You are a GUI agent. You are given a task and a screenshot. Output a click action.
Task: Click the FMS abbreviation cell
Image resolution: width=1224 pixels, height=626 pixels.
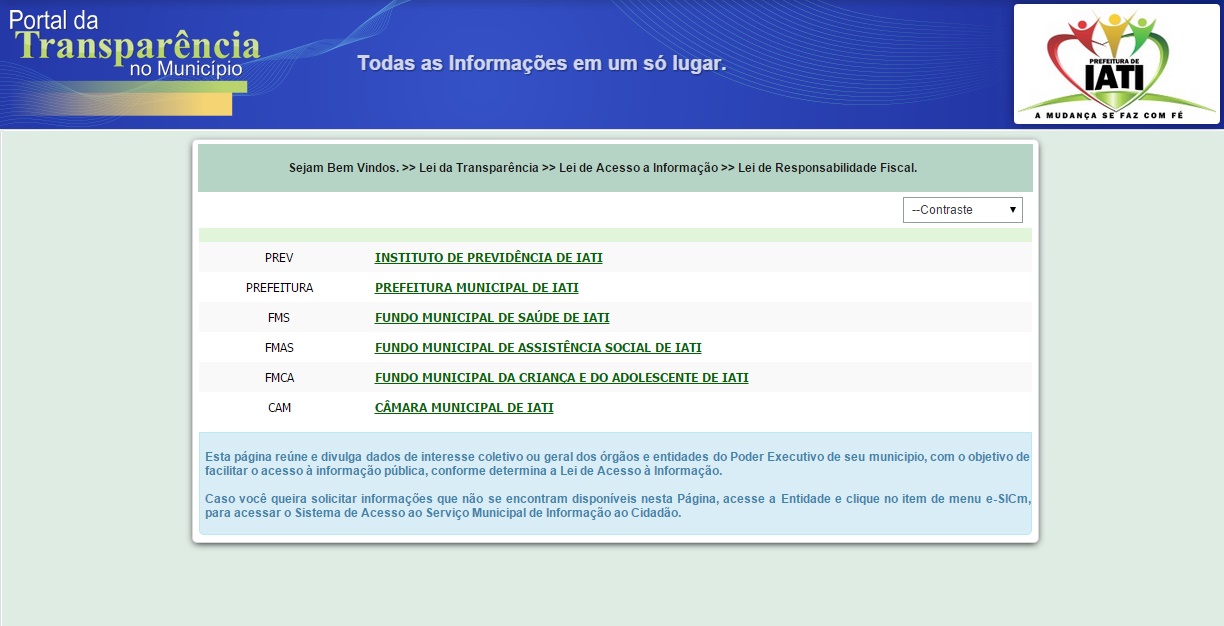279,318
